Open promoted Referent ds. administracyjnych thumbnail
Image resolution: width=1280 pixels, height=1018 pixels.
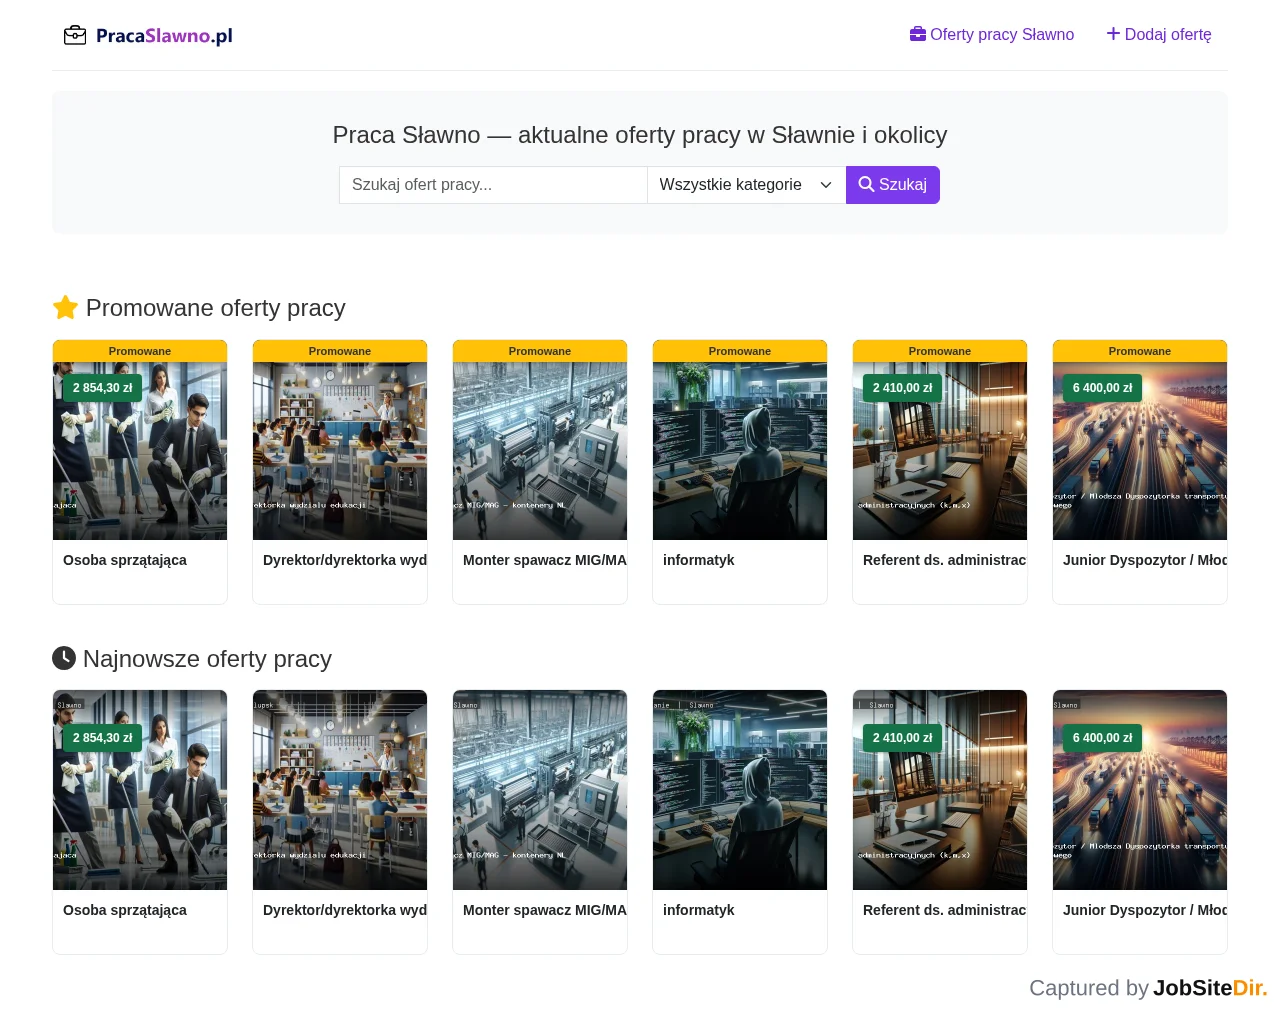(940, 451)
